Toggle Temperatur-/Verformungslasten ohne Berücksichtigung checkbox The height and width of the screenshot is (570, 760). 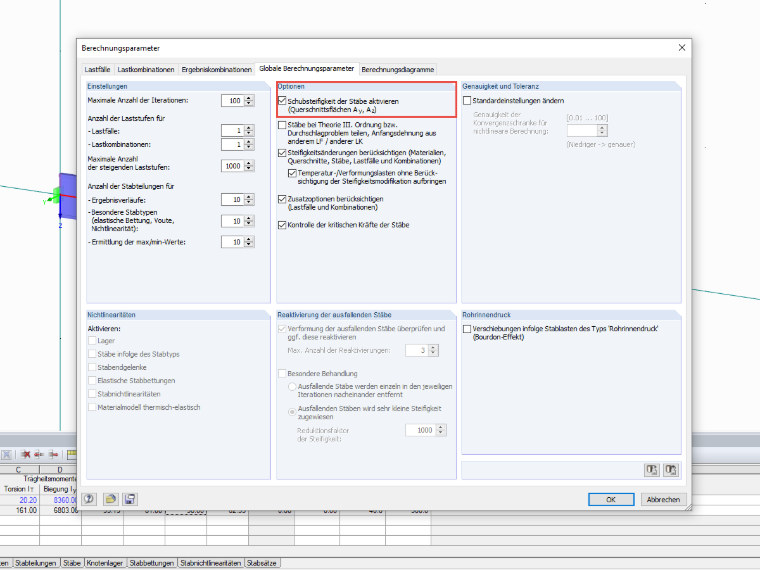292,173
